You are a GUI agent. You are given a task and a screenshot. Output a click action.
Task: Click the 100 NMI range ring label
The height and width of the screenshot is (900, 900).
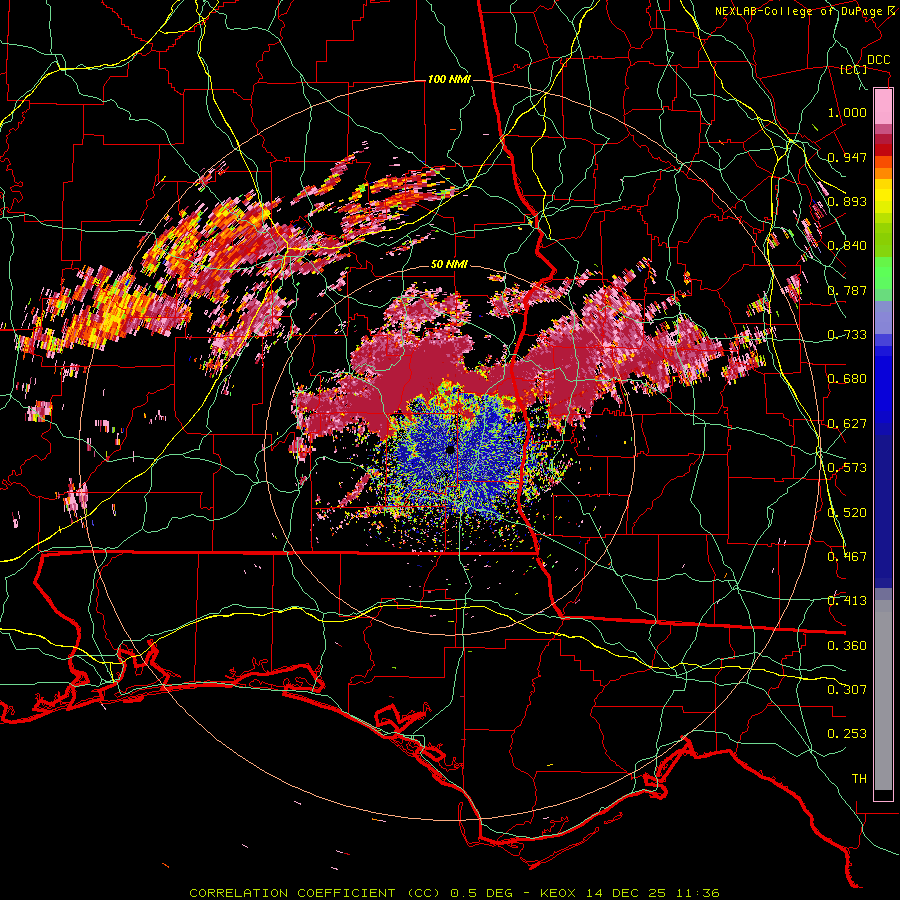[x=449, y=79]
